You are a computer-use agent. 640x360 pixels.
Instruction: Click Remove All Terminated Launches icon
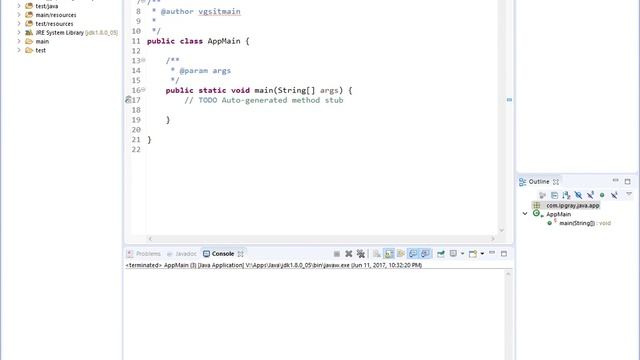point(360,254)
